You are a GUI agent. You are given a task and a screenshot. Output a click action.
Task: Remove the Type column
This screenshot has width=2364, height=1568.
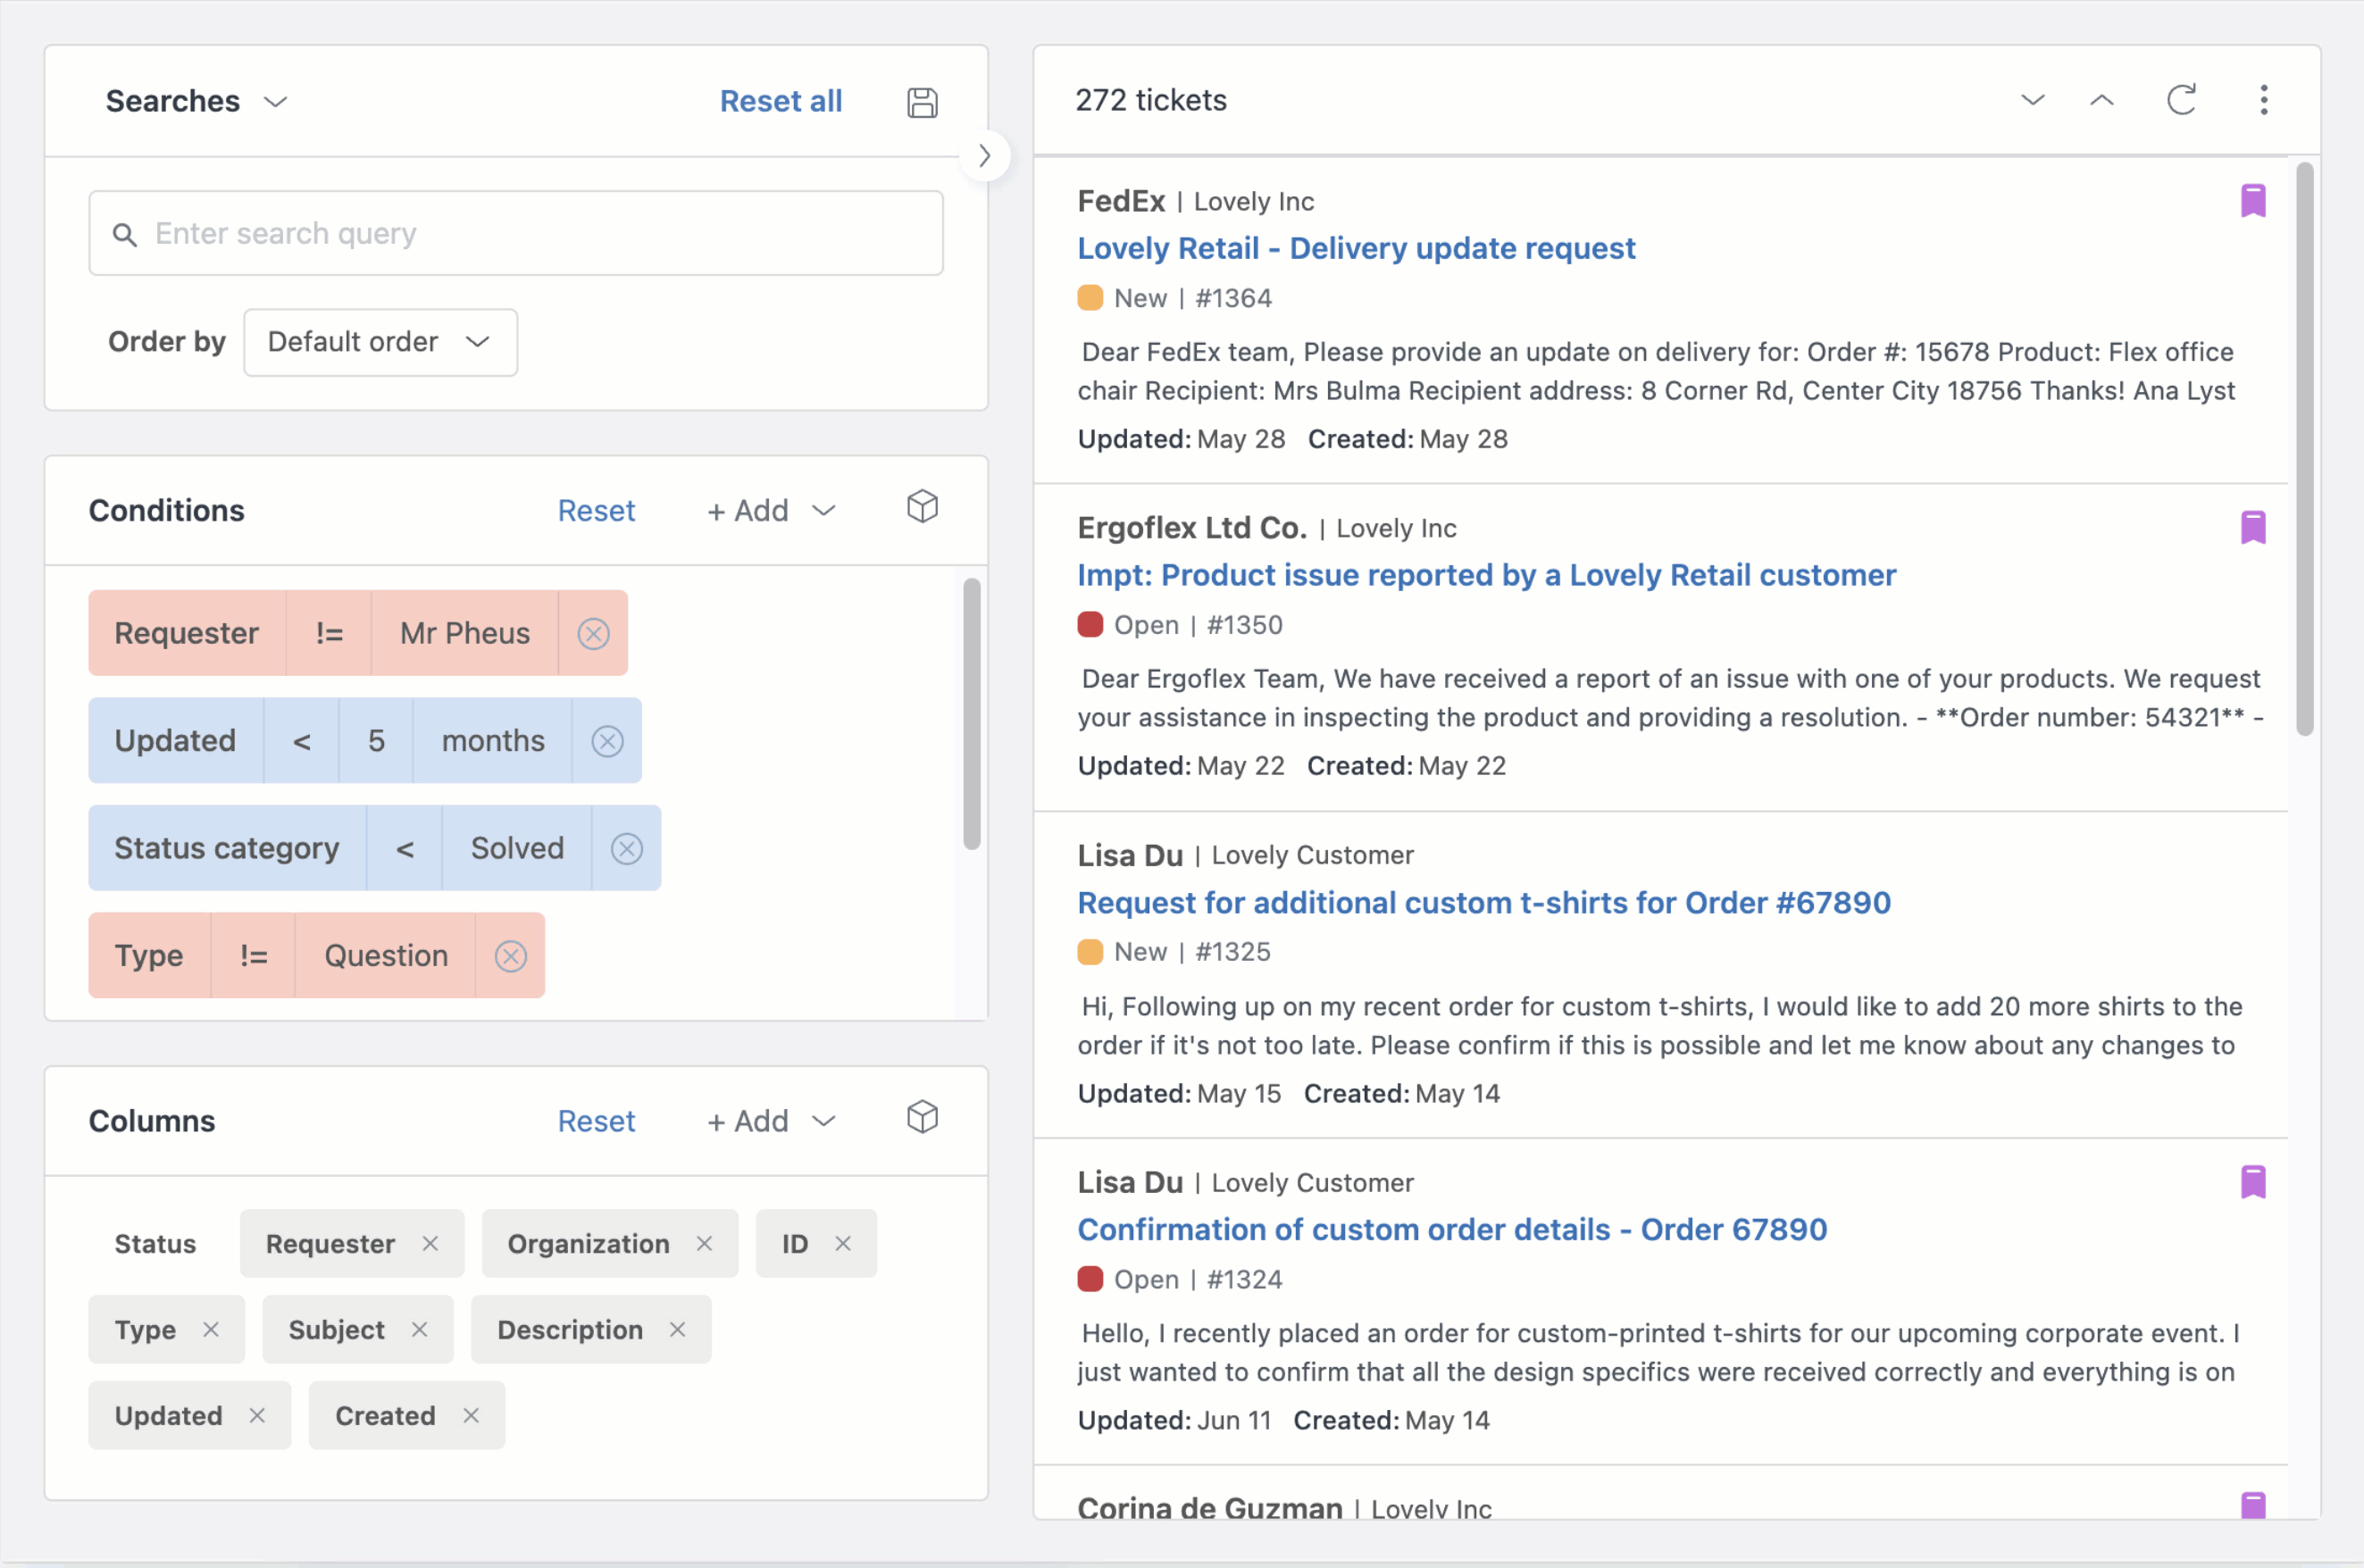210,1329
